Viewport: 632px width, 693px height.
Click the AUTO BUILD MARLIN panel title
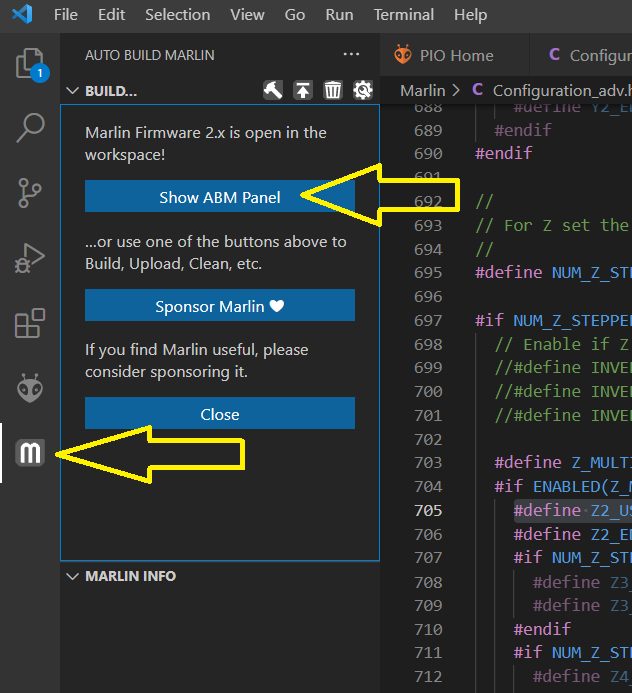pyautogui.click(x=150, y=55)
